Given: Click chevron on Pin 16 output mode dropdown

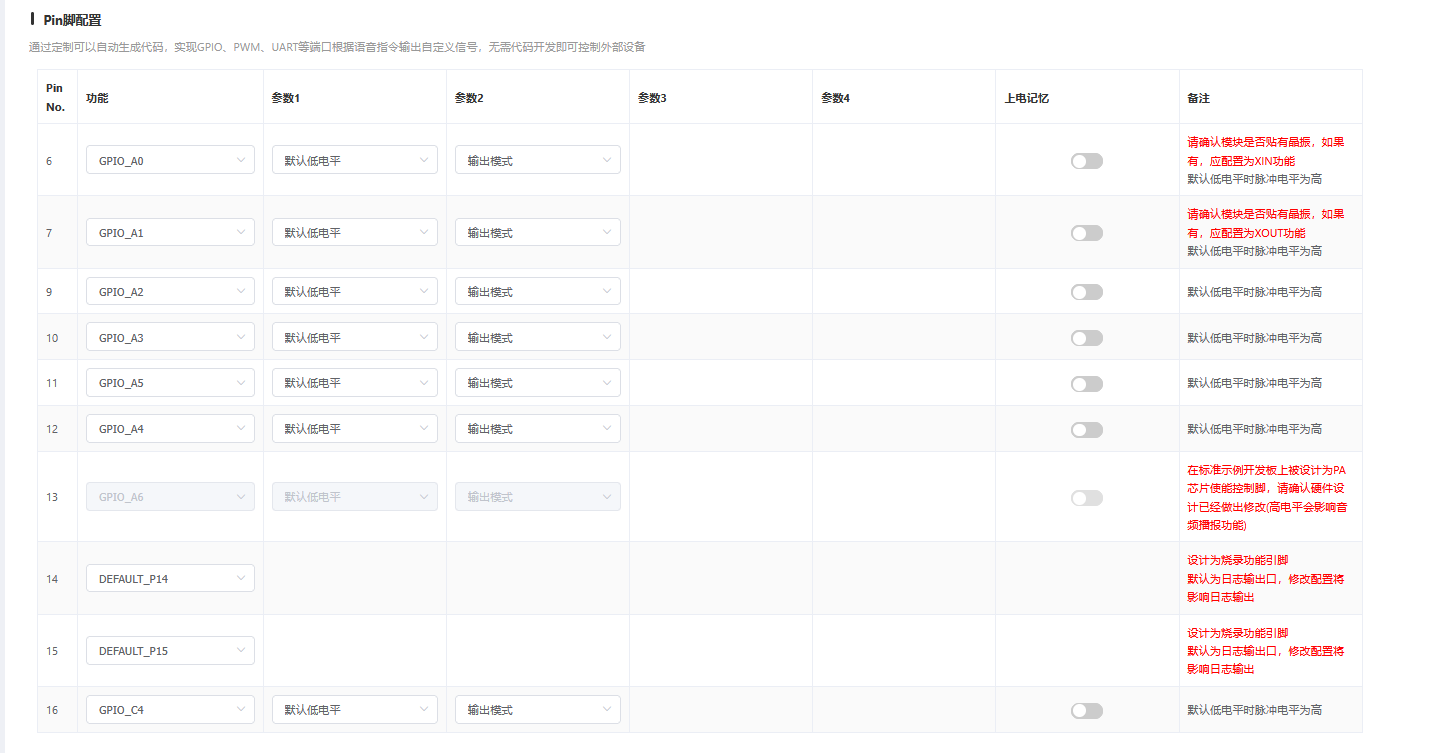Looking at the screenshot, I should pyautogui.click(x=607, y=710).
